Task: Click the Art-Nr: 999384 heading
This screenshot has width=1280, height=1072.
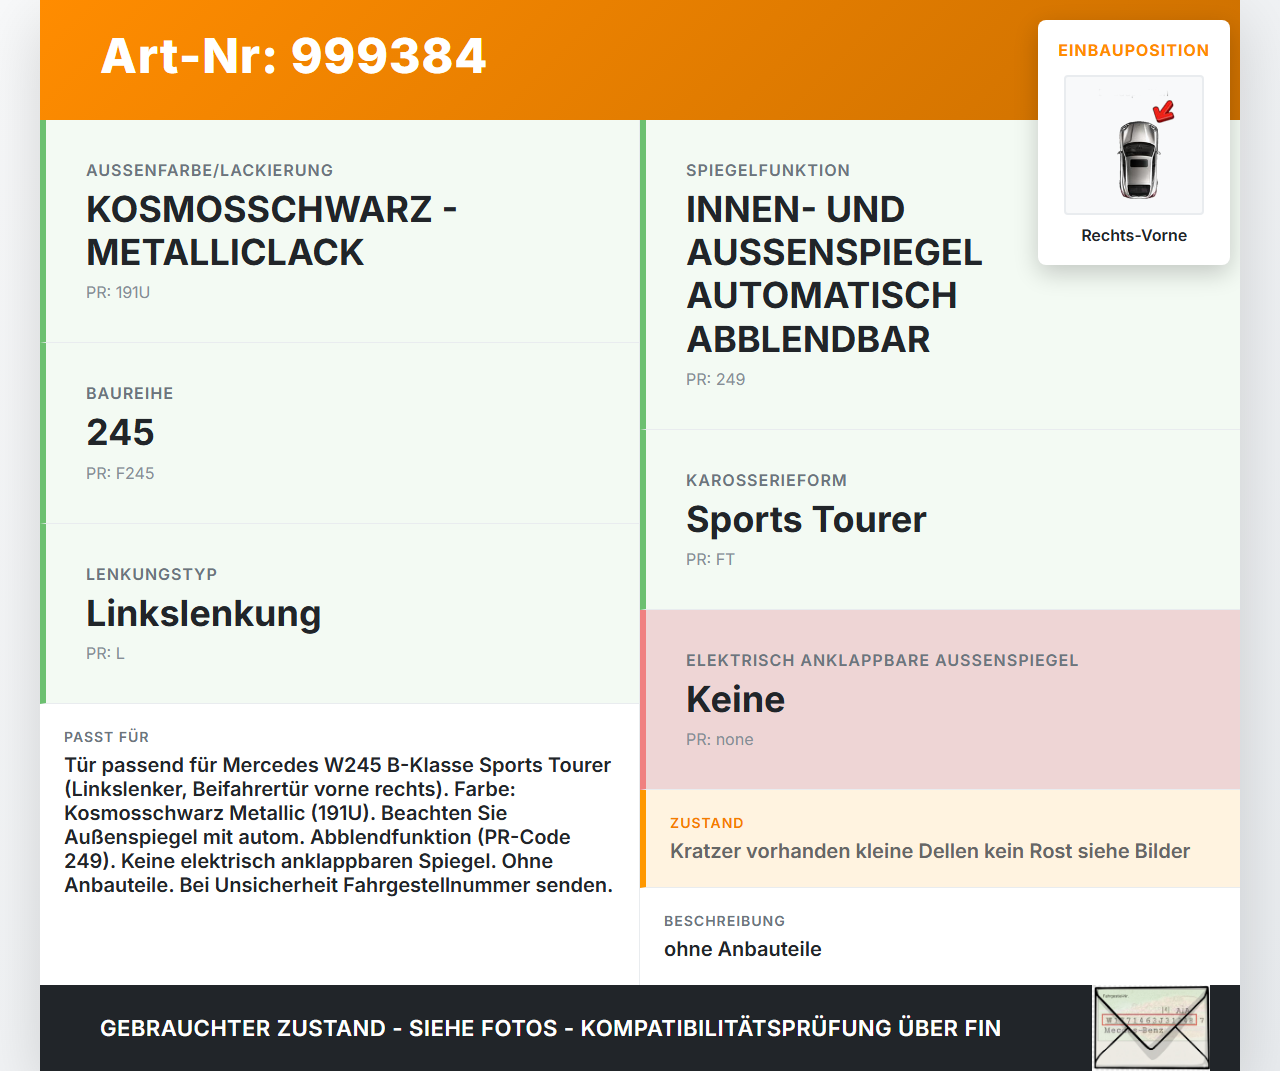Action: coord(293,56)
